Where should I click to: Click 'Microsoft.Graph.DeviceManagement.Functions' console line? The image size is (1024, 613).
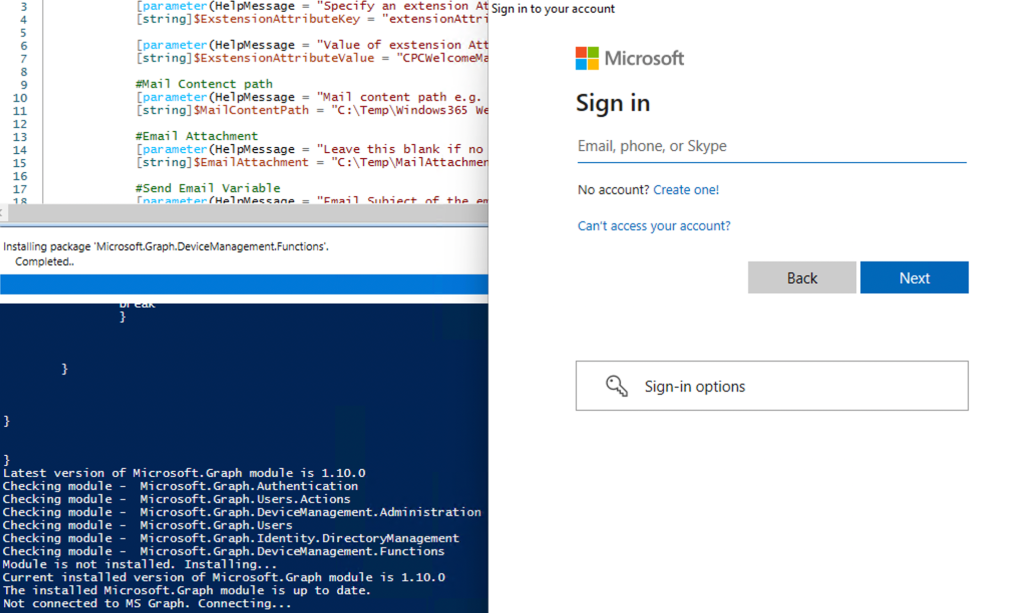tap(223, 551)
